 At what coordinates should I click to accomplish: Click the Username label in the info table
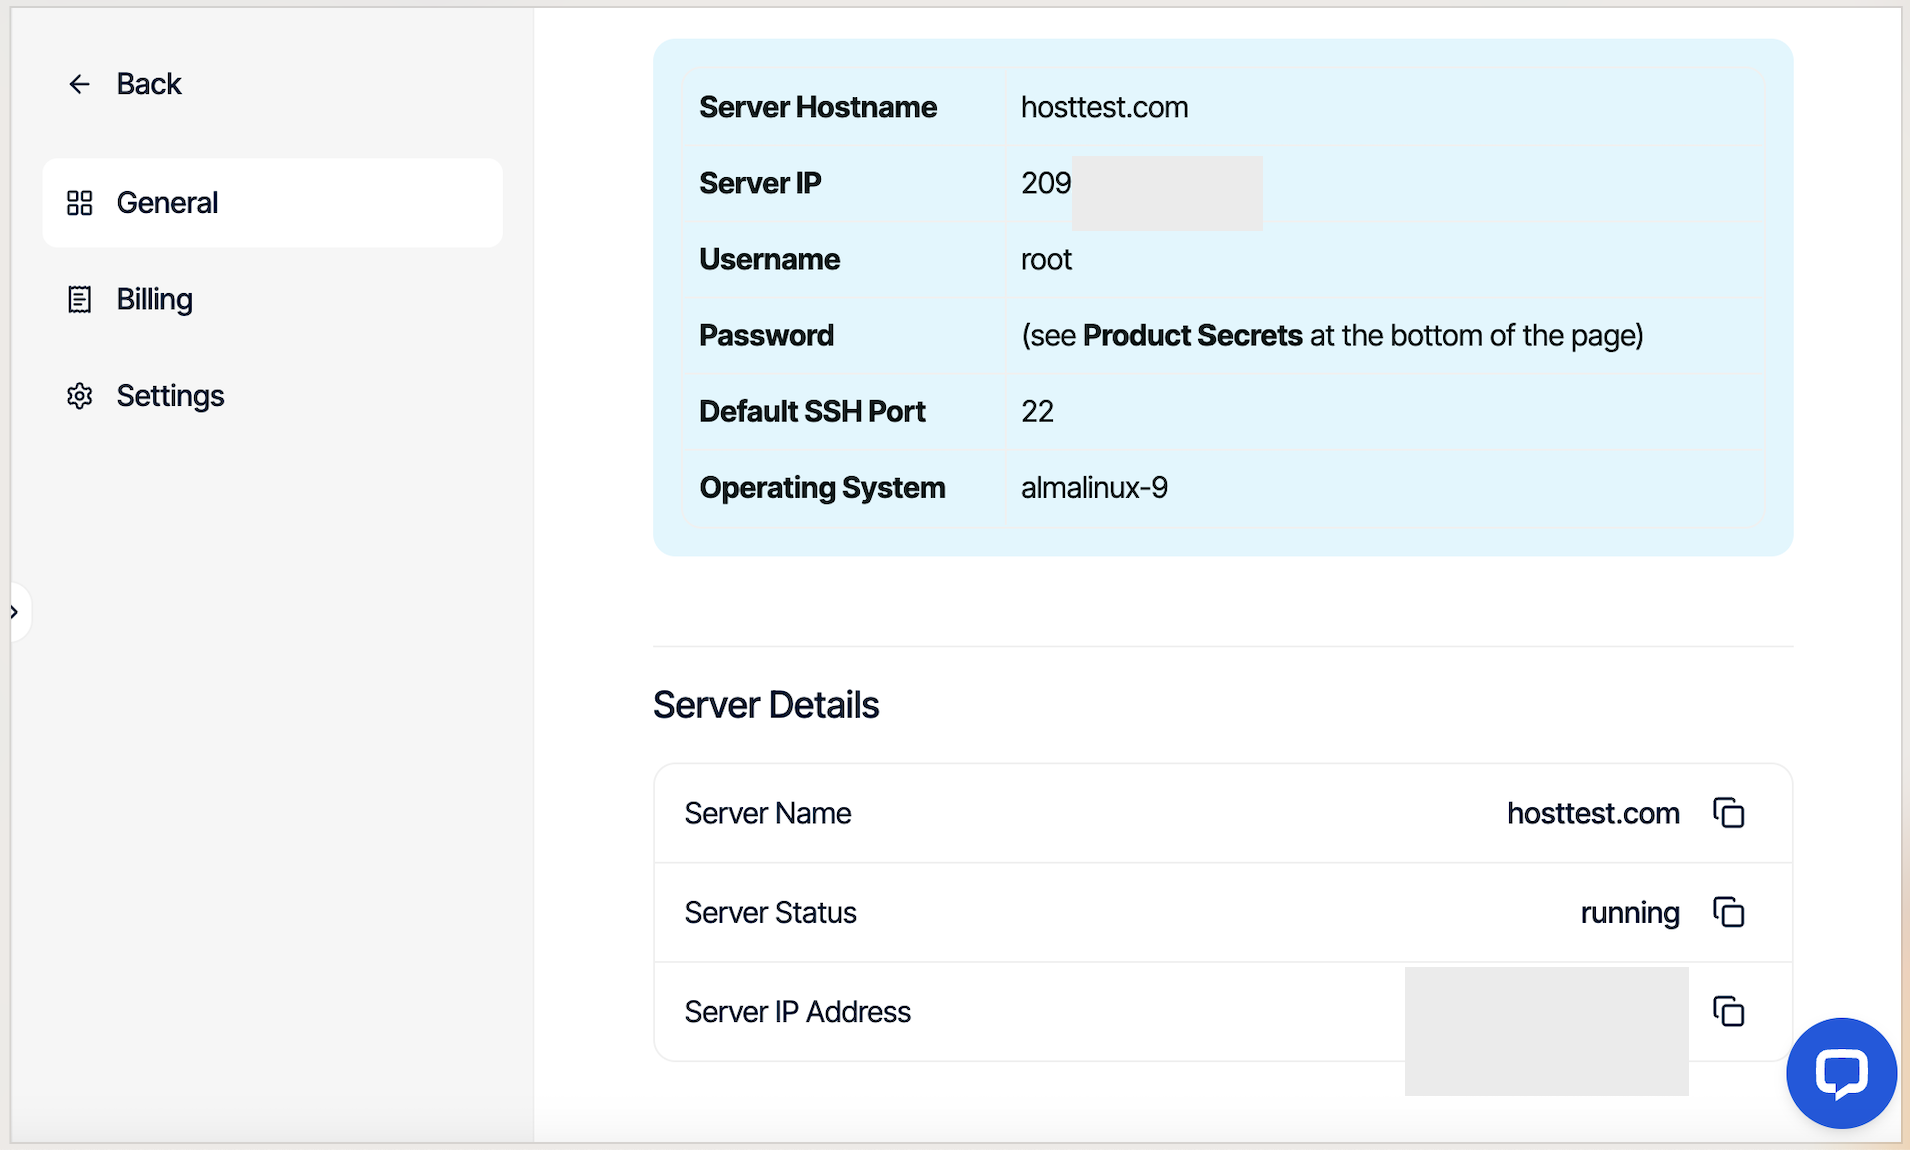click(x=769, y=259)
